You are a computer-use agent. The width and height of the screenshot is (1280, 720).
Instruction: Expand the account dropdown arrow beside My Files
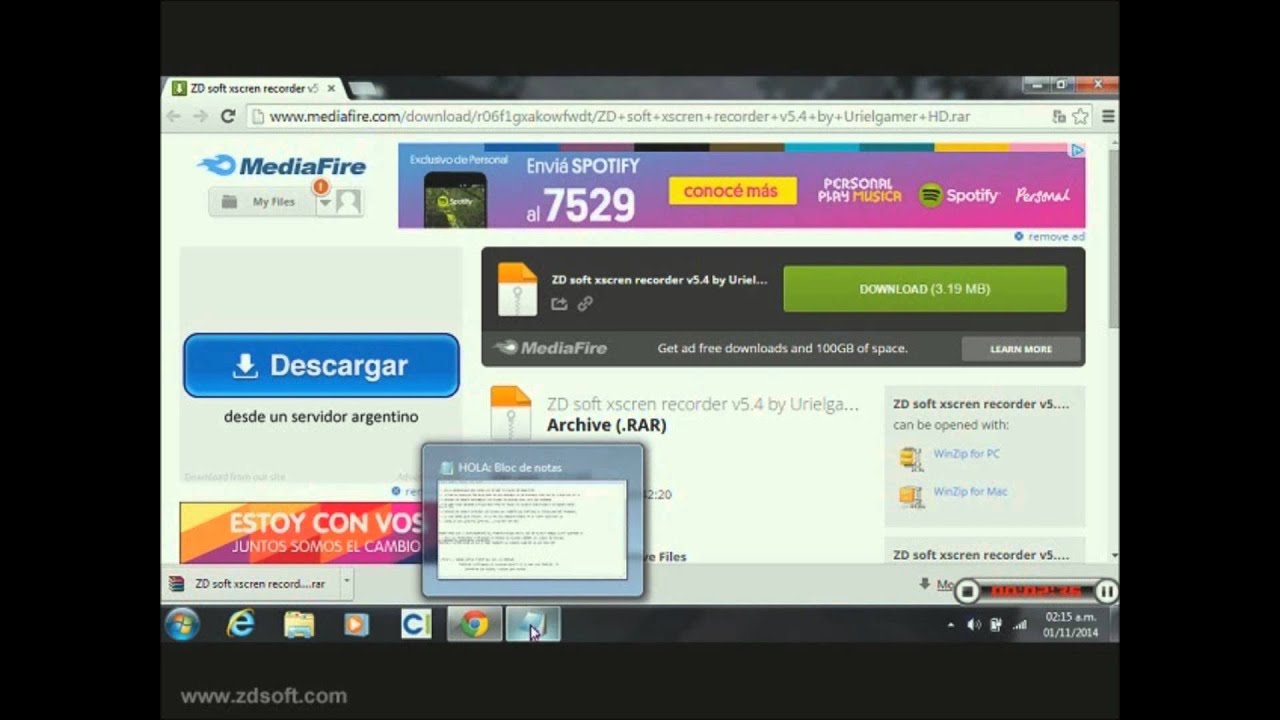pyautogui.click(x=324, y=202)
